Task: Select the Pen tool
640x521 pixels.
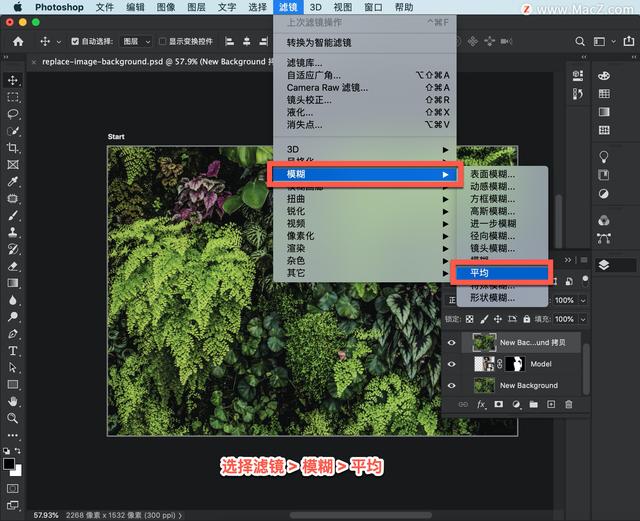Action: (x=13, y=334)
